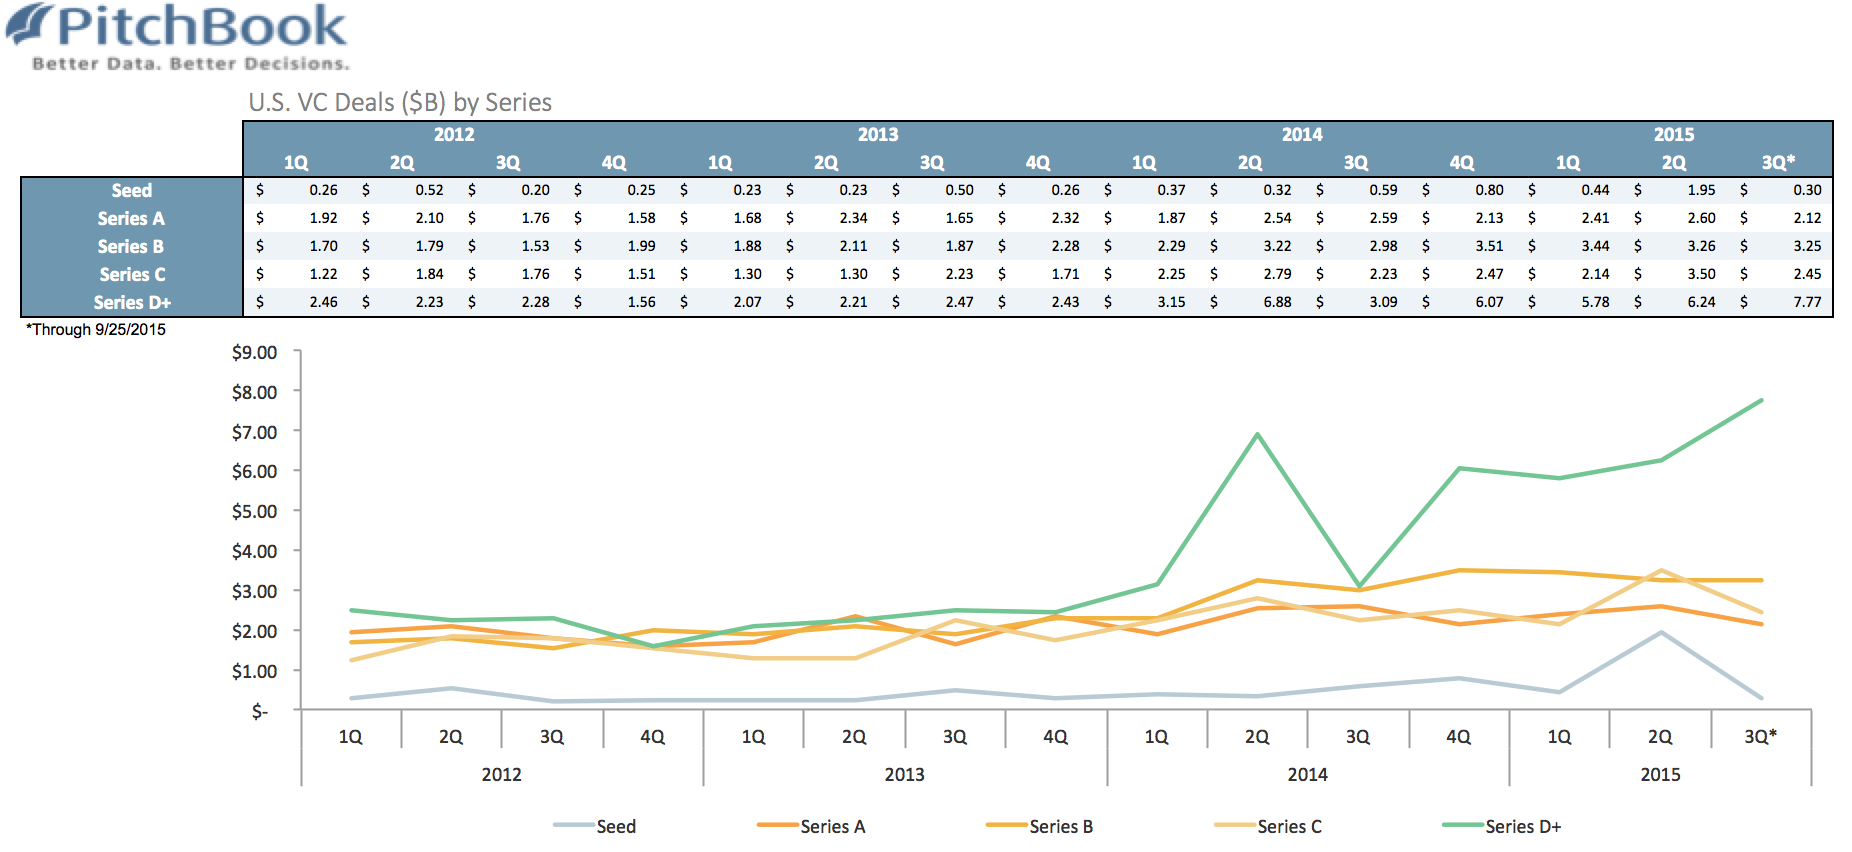Select the Series A legend line swatch
This screenshot has width=1852, height=852.
pyautogui.click(x=777, y=825)
